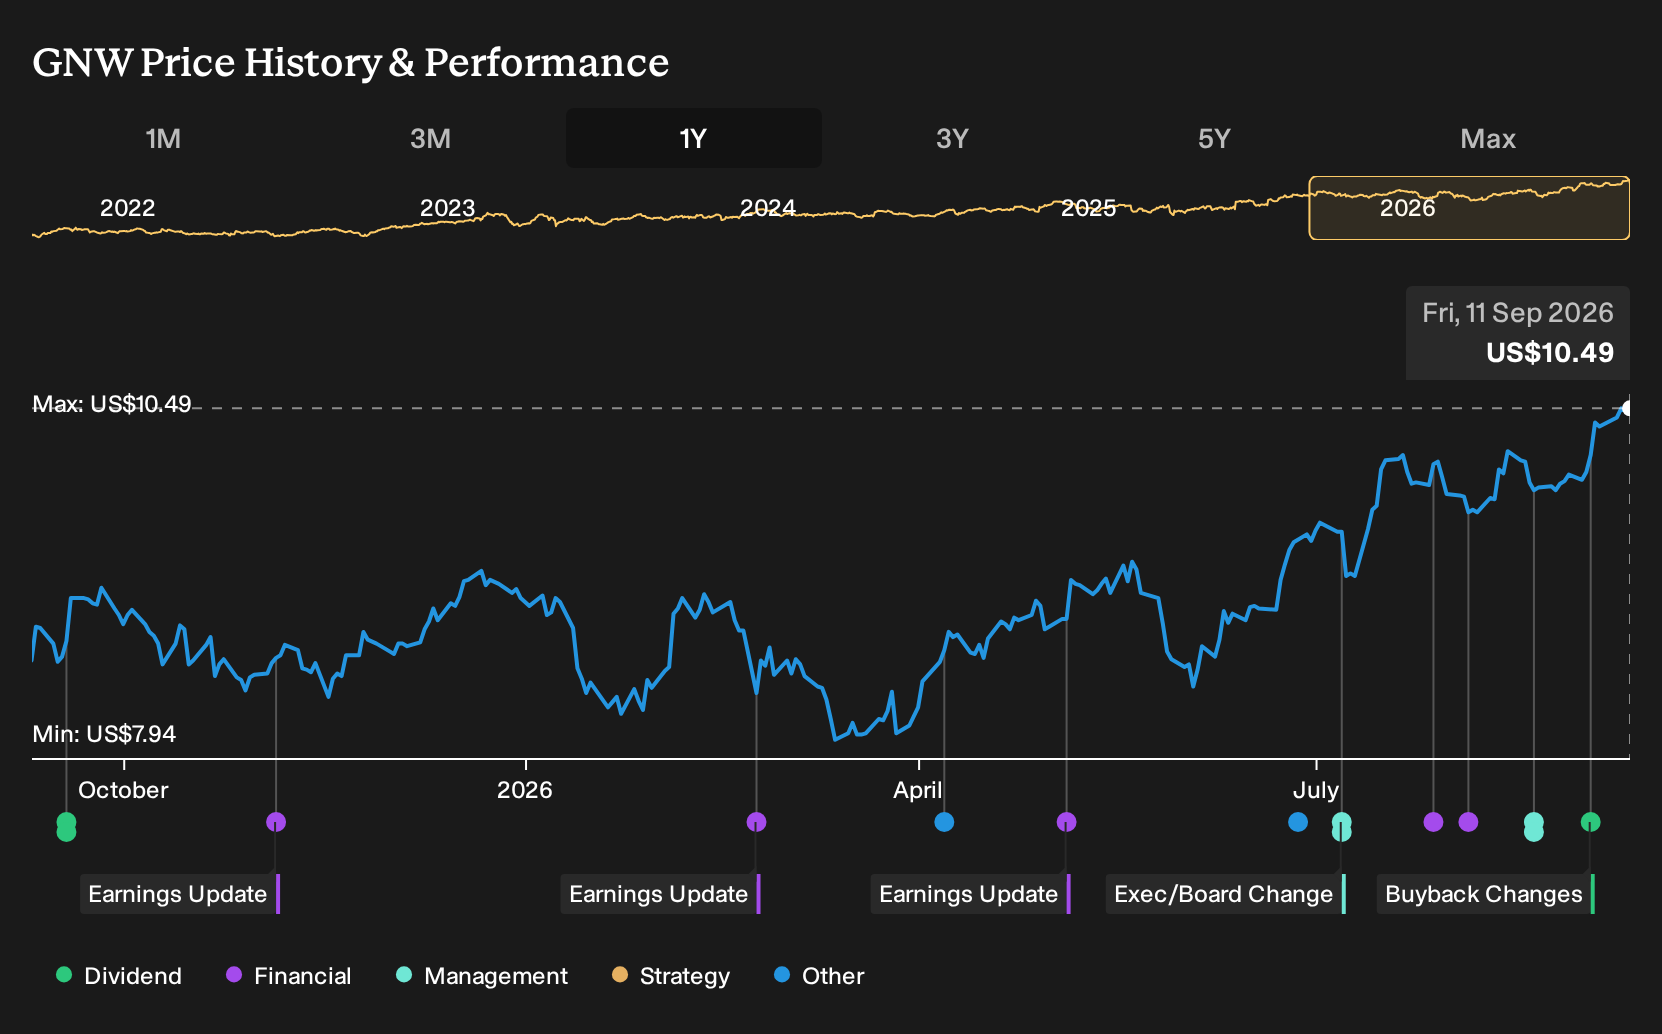Image resolution: width=1662 pixels, height=1034 pixels.
Task: Open the middle Earnings Update event label
Action: tap(661, 894)
